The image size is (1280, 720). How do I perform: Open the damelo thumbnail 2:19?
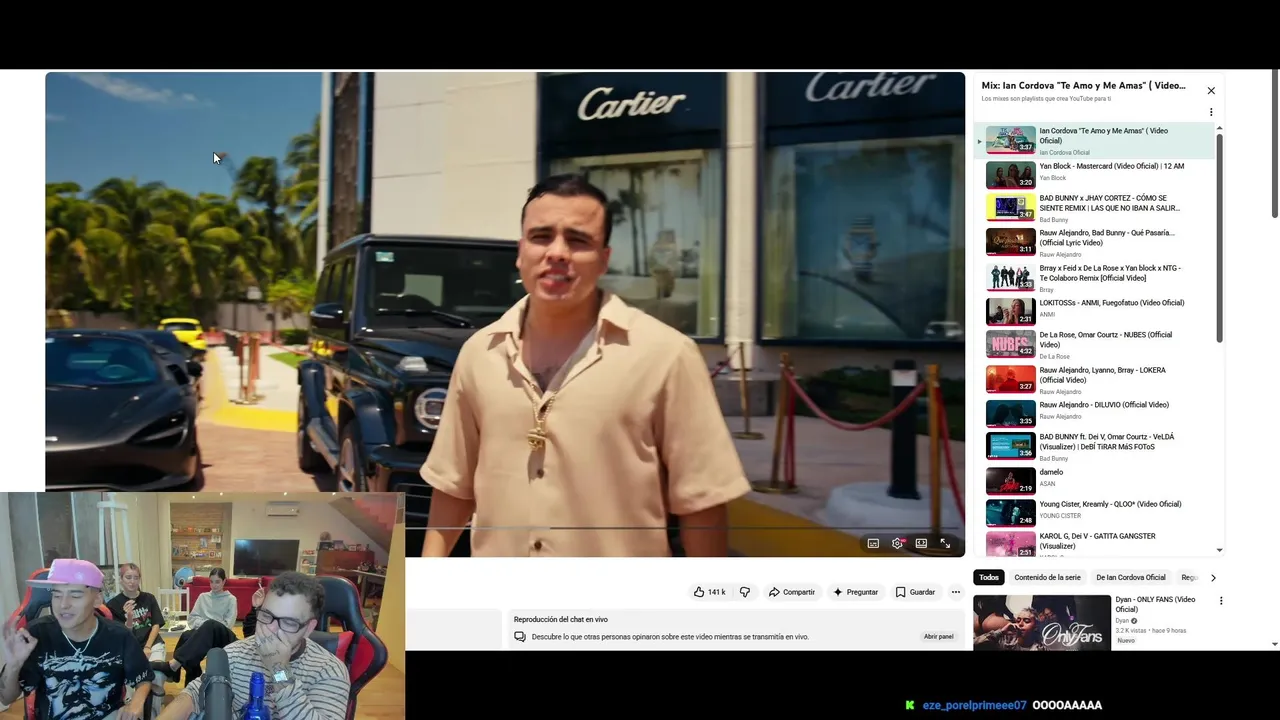[1011, 481]
